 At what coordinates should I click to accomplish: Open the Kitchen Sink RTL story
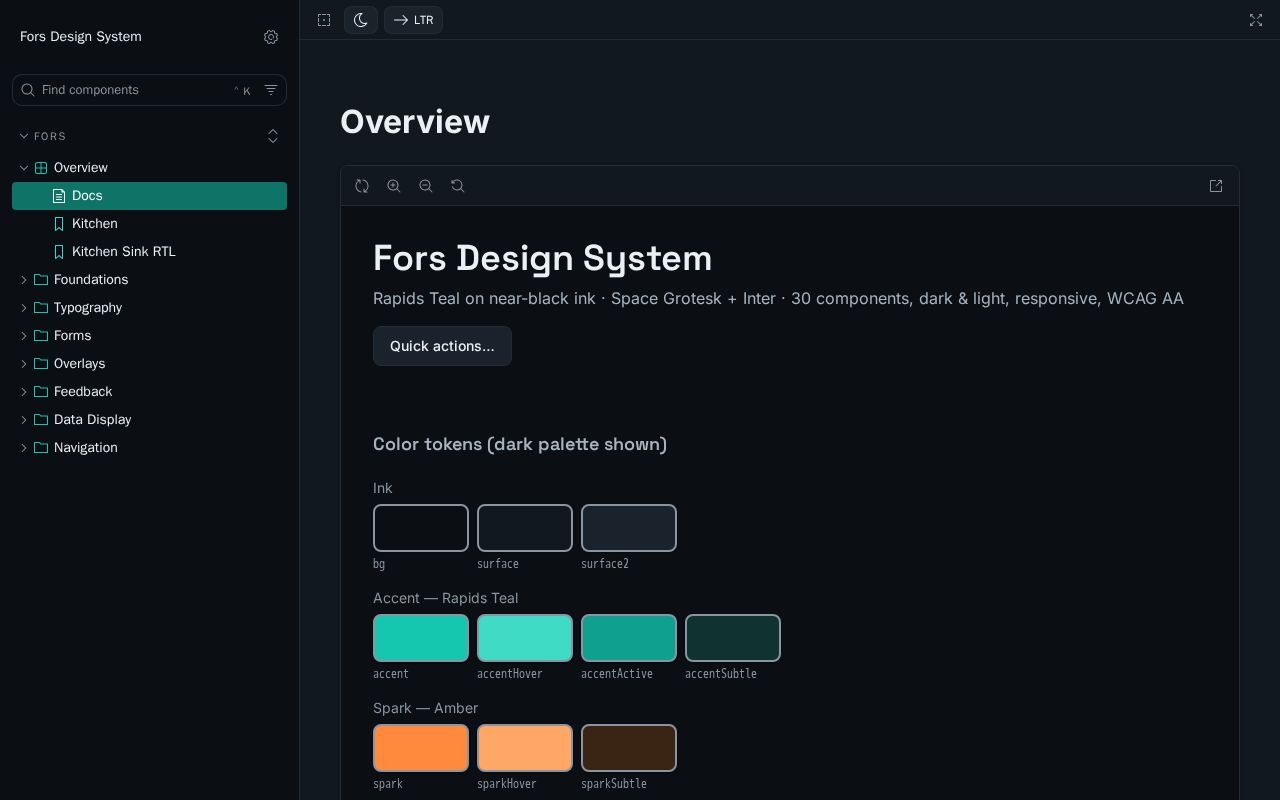point(149,252)
